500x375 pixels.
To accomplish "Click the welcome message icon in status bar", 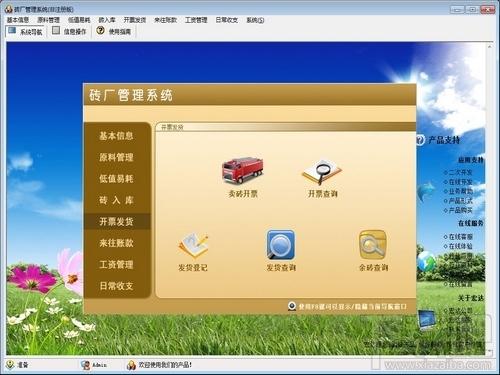I will pyautogui.click(x=131, y=365).
